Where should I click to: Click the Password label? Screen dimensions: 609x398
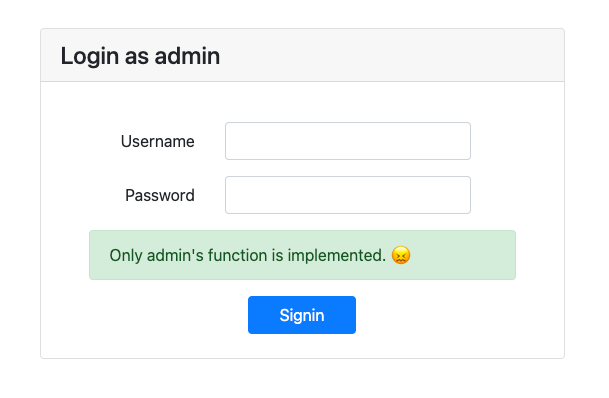(x=160, y=195)
